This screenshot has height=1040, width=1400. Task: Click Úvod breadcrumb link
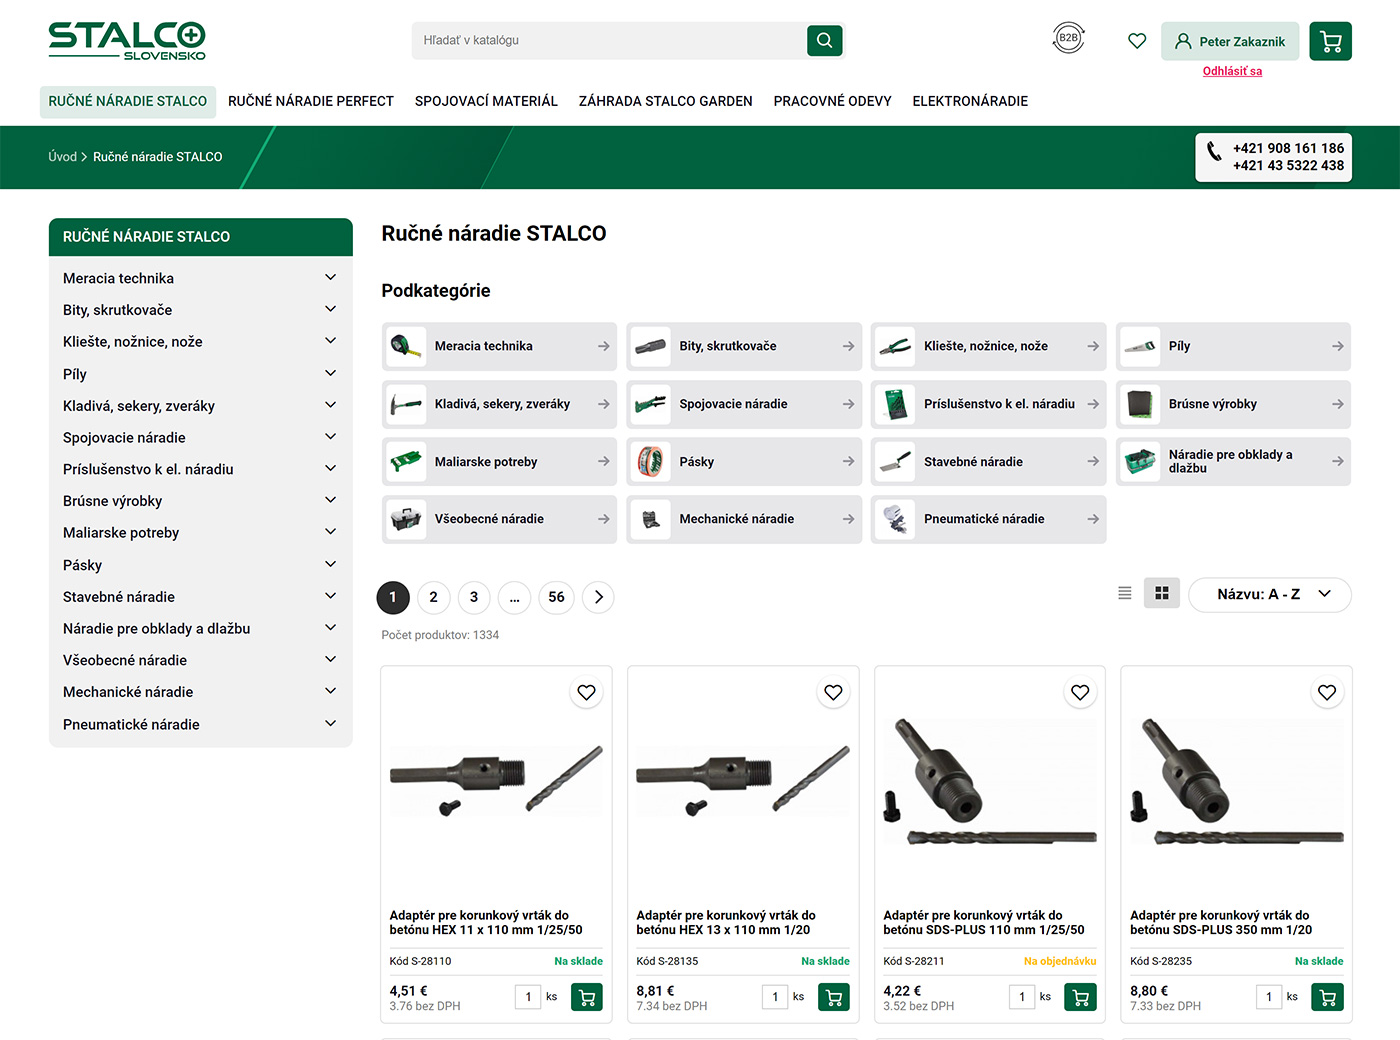pos(62,157)
